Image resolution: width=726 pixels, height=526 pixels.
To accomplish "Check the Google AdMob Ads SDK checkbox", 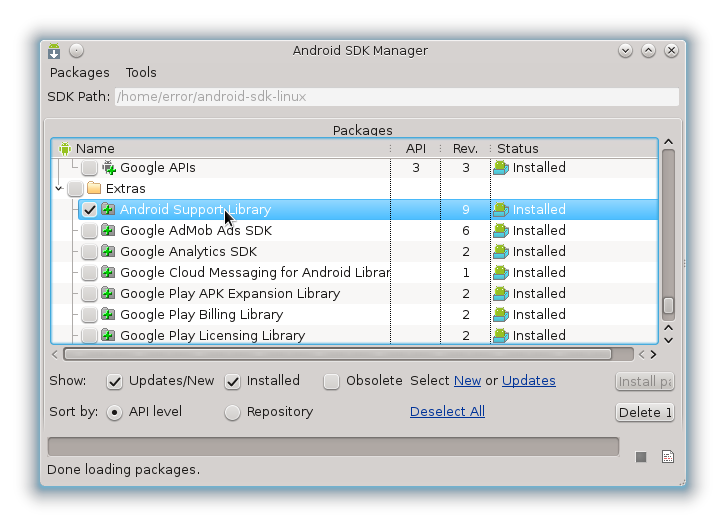I will (x=89, y=230).
